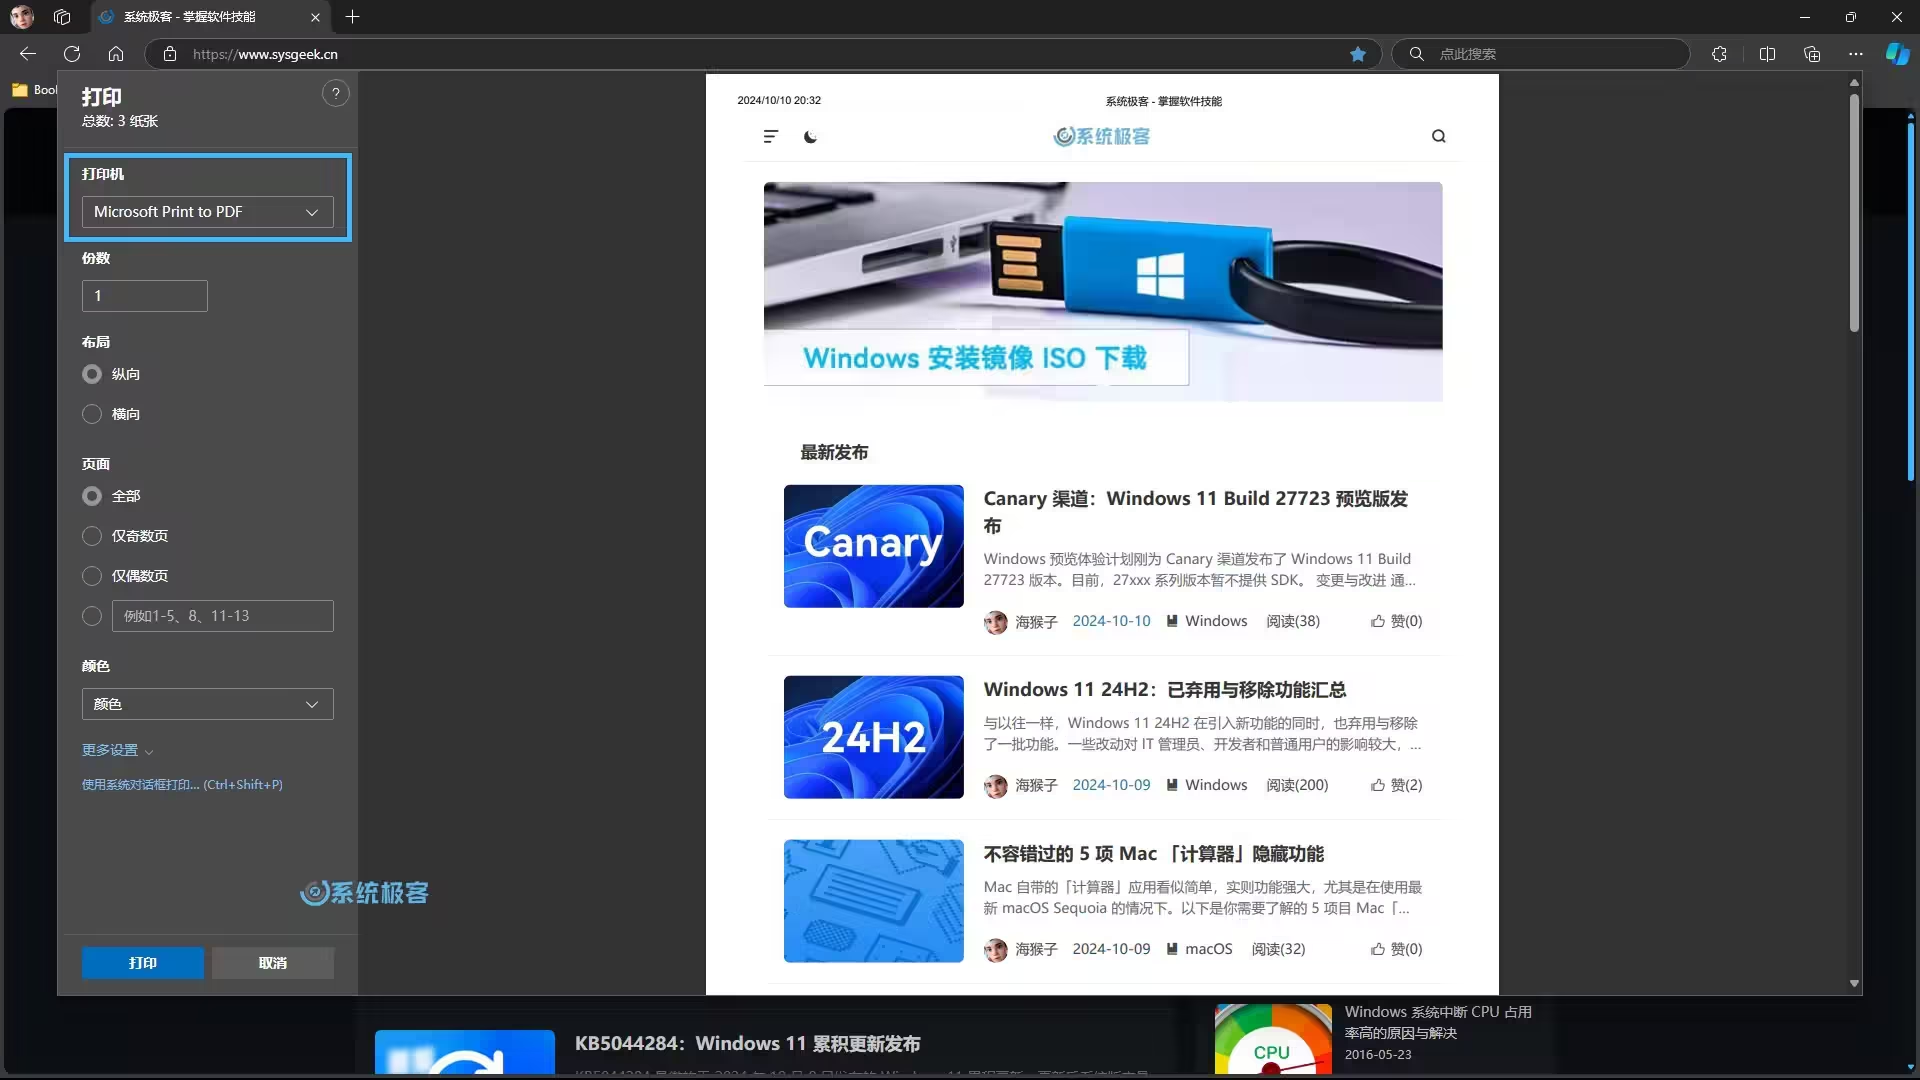Open a new tab with plus button

[x=352, y=17]
